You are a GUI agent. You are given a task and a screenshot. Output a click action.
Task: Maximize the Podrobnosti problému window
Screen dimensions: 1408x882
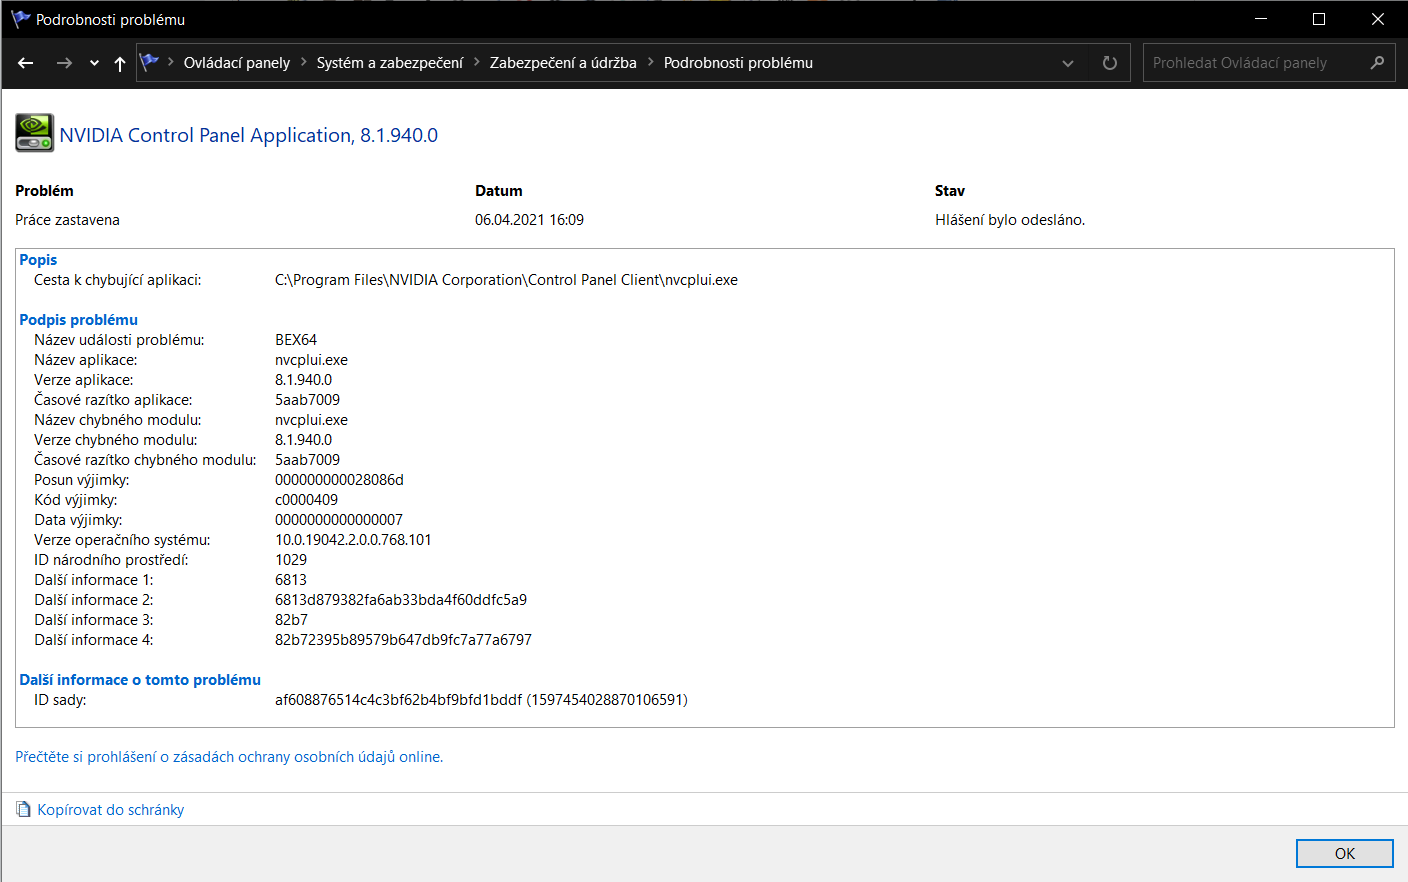point(1319,19)
